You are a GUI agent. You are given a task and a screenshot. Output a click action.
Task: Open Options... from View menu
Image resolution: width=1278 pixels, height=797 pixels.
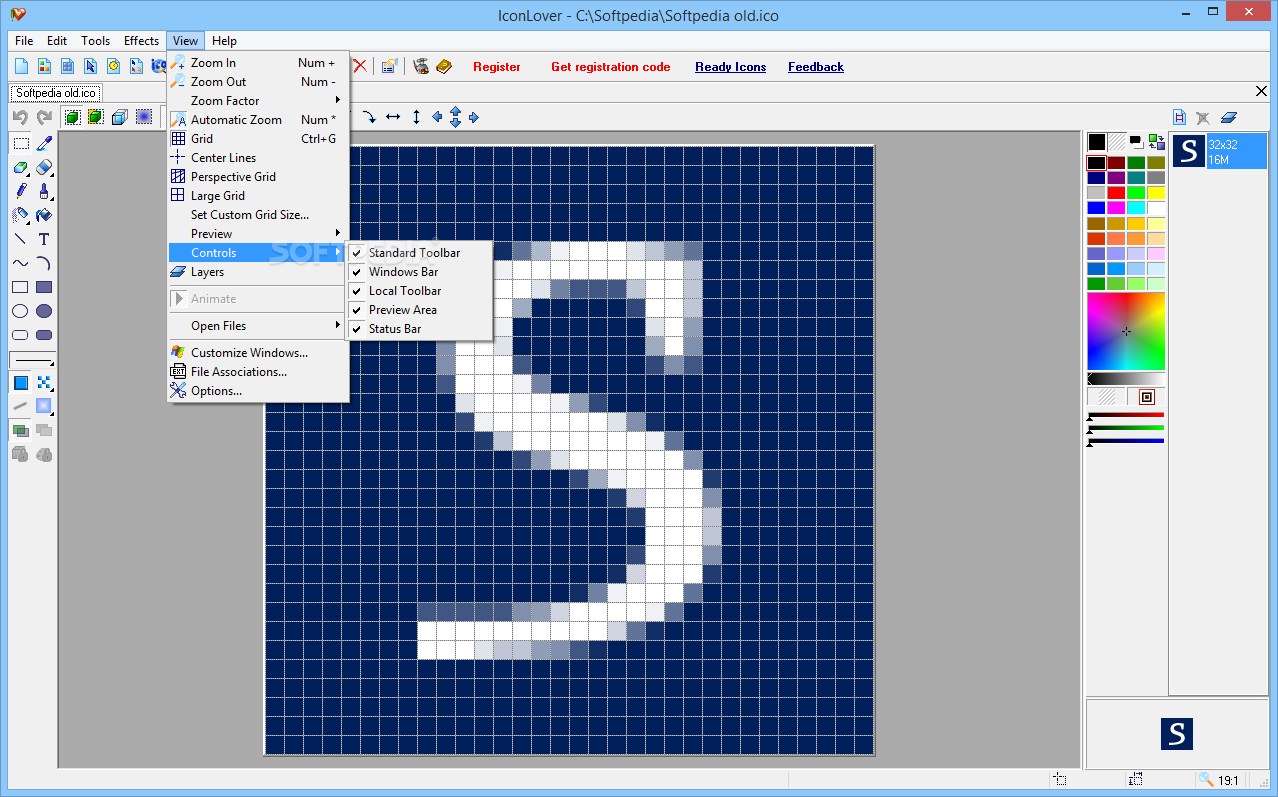coord(258,391)
